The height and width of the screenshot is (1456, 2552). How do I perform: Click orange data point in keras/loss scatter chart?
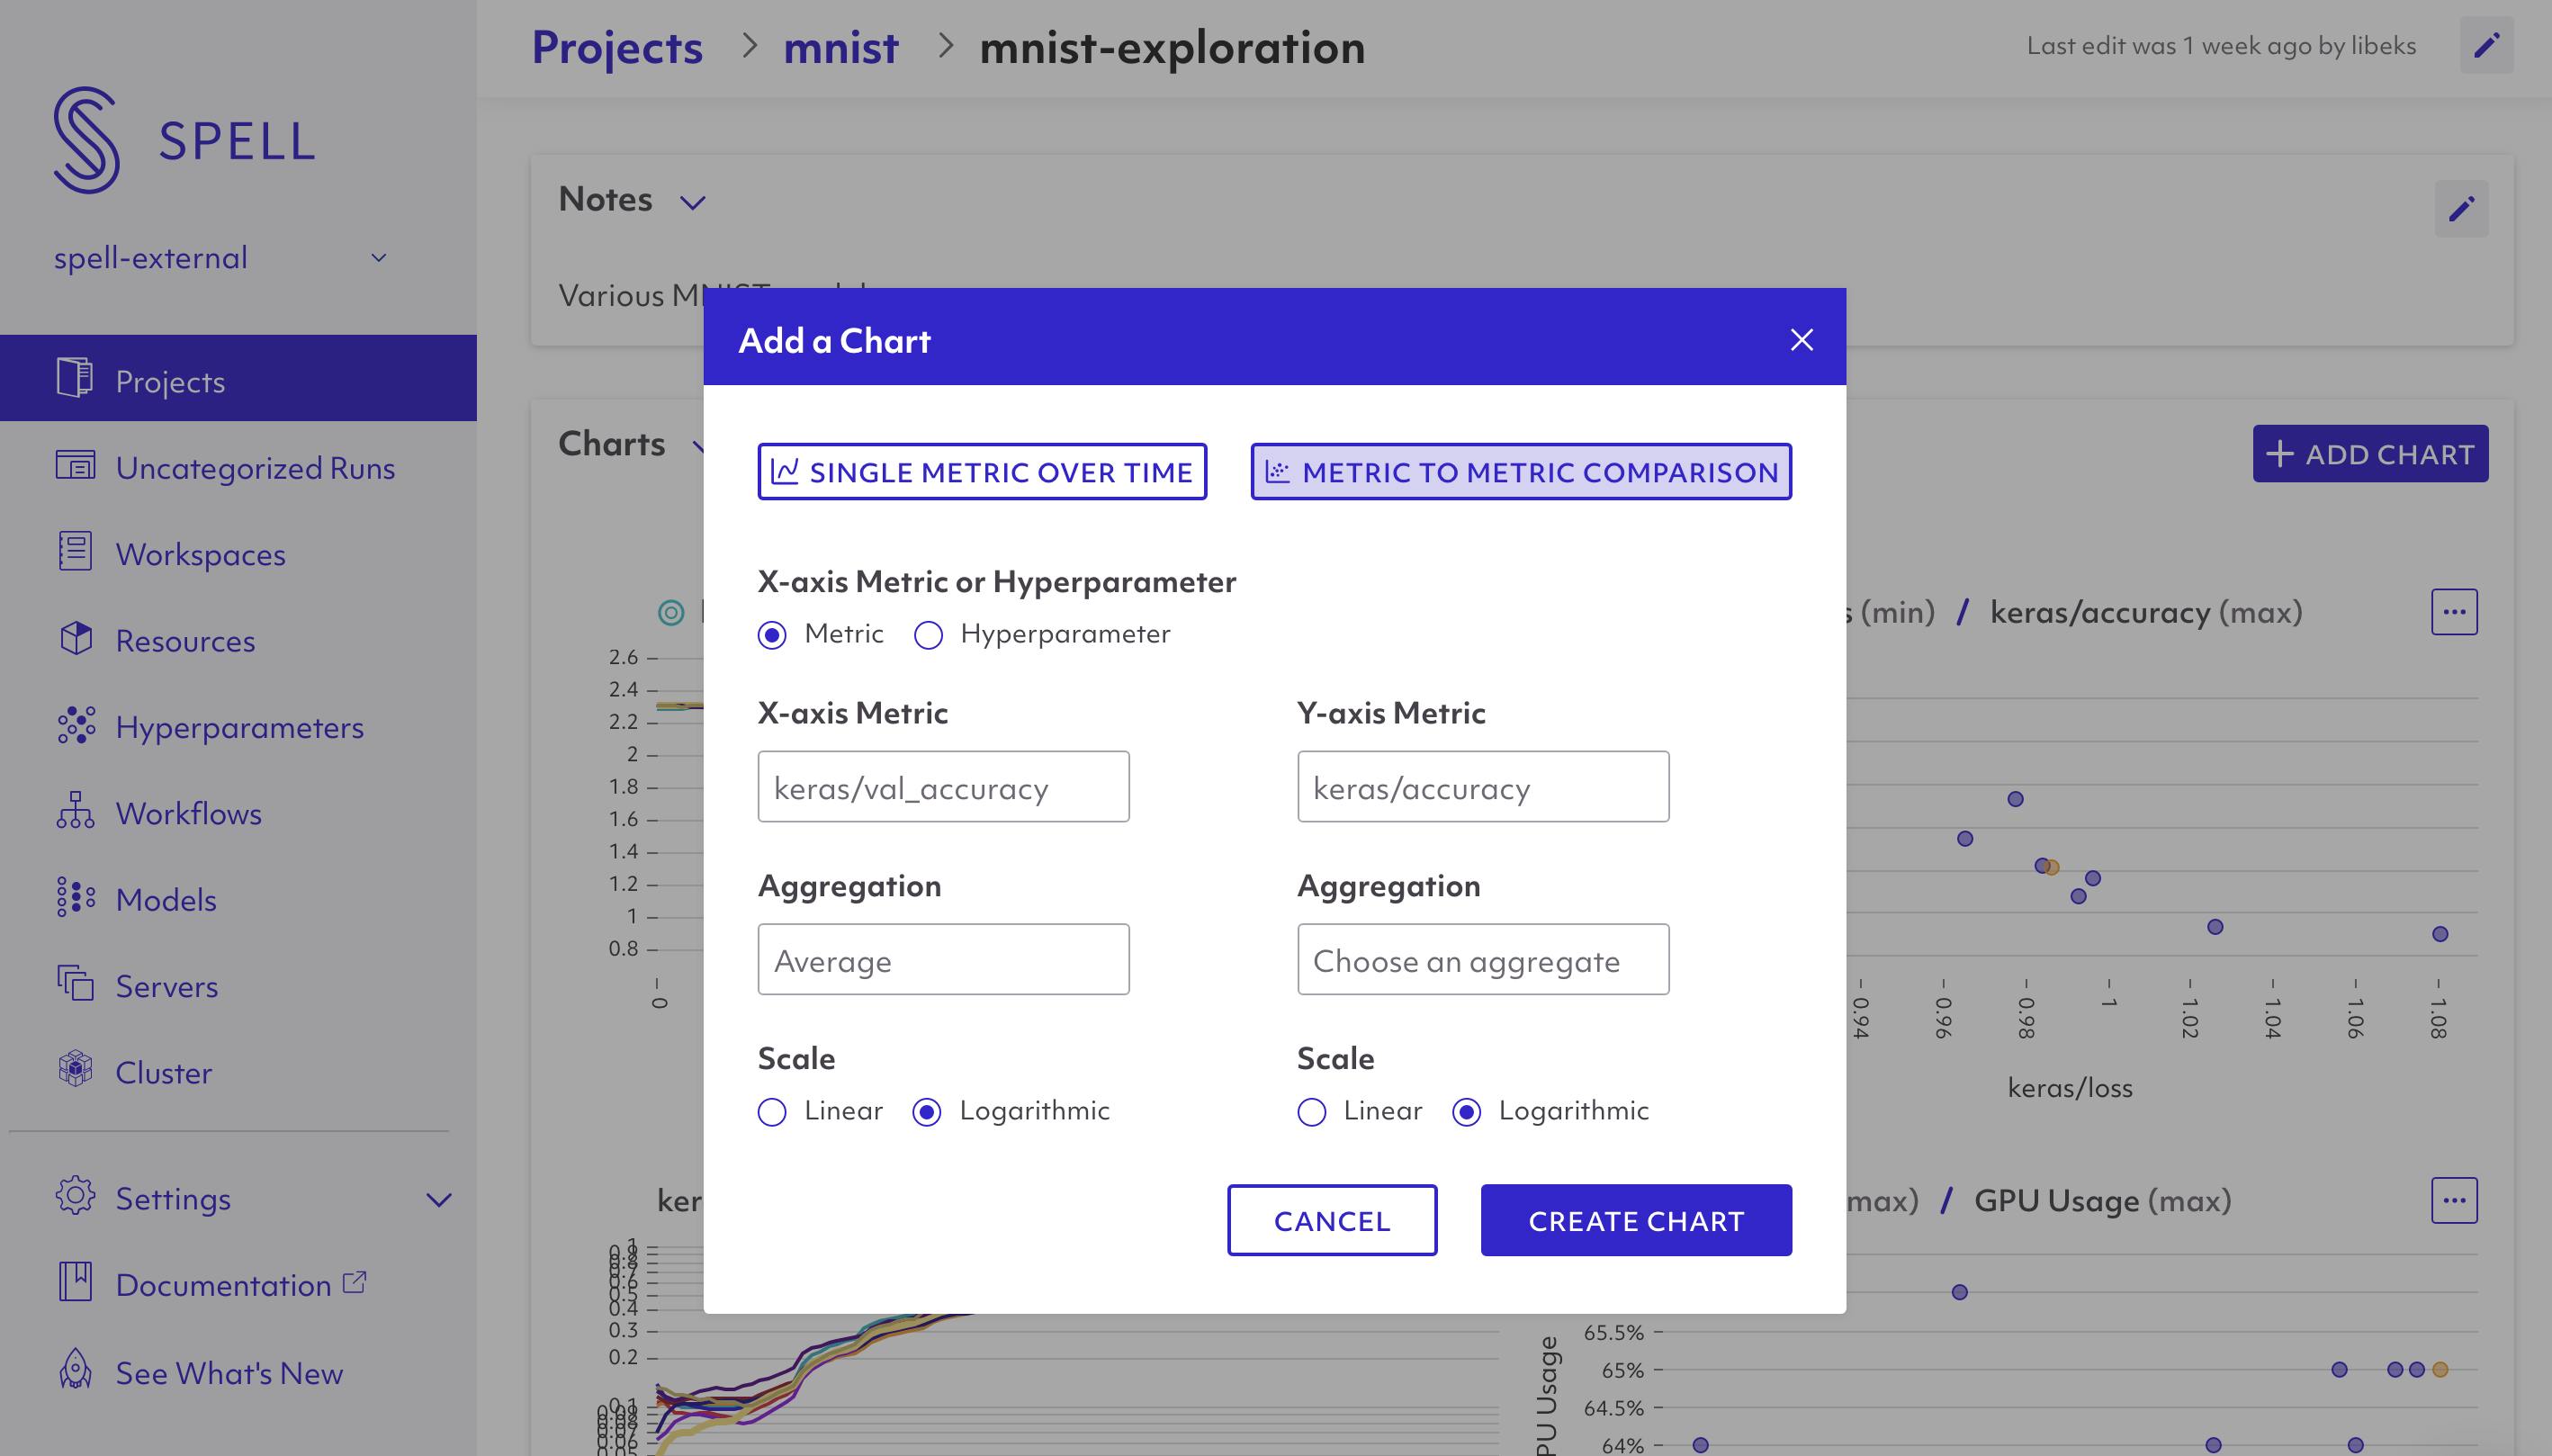click(x=2052, y=867)
